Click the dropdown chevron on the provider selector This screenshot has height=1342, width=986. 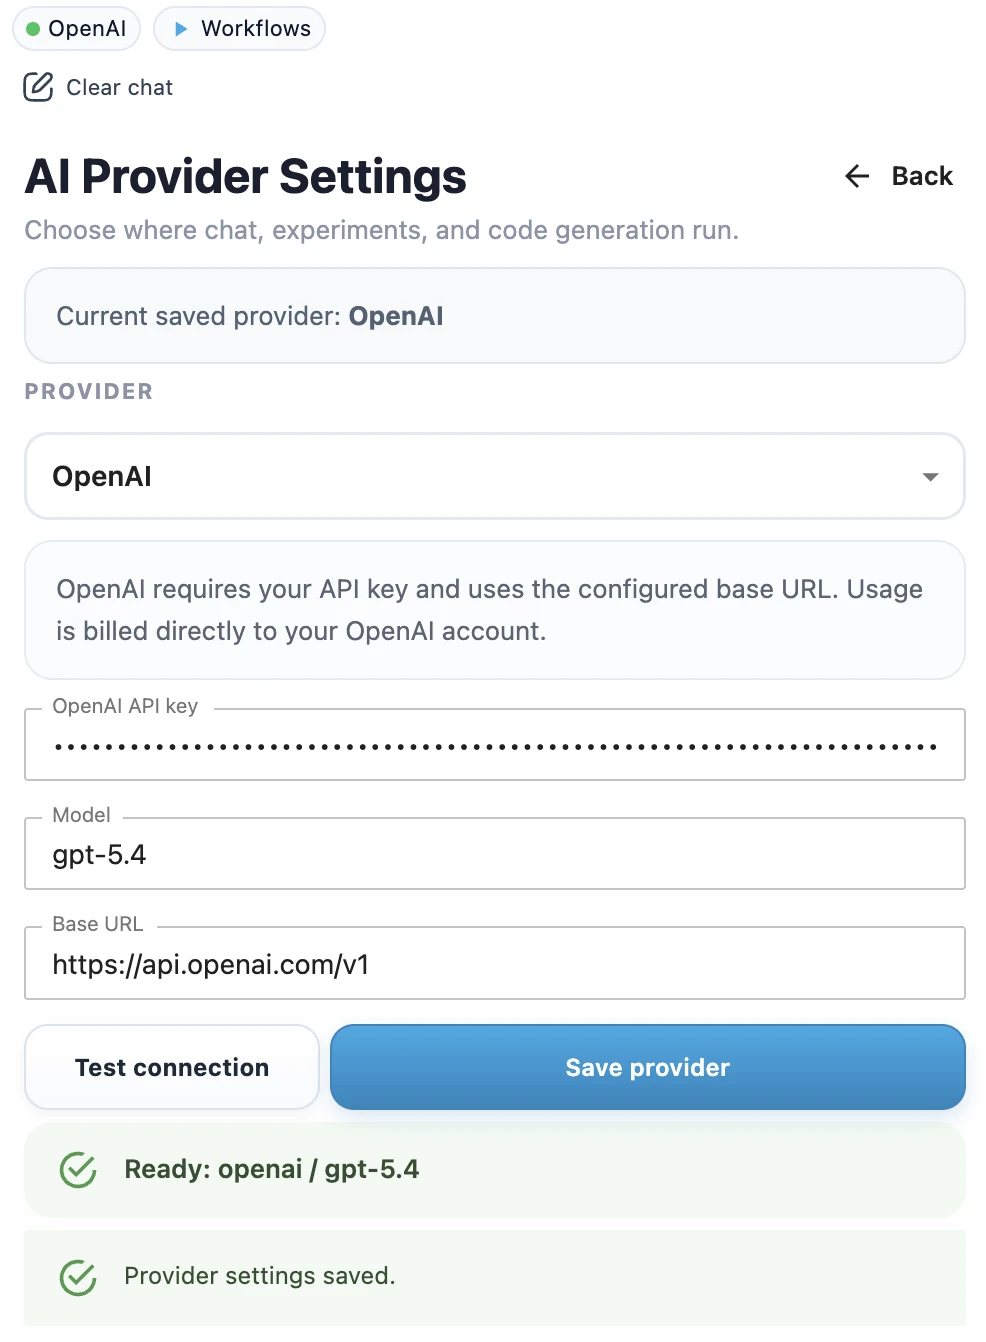click(x=930, y=476)
